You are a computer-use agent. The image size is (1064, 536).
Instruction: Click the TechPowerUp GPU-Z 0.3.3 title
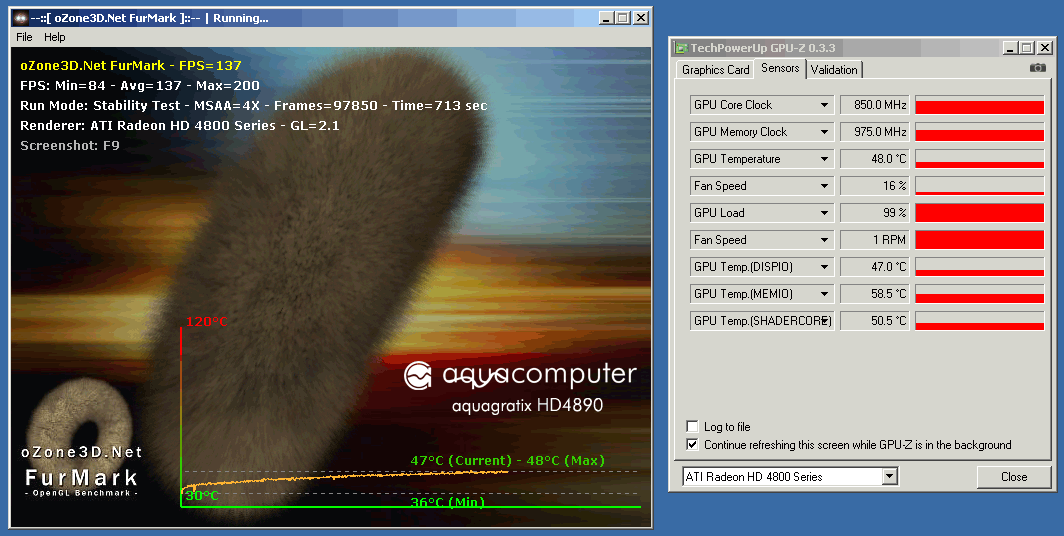click(x=763, y=47)
